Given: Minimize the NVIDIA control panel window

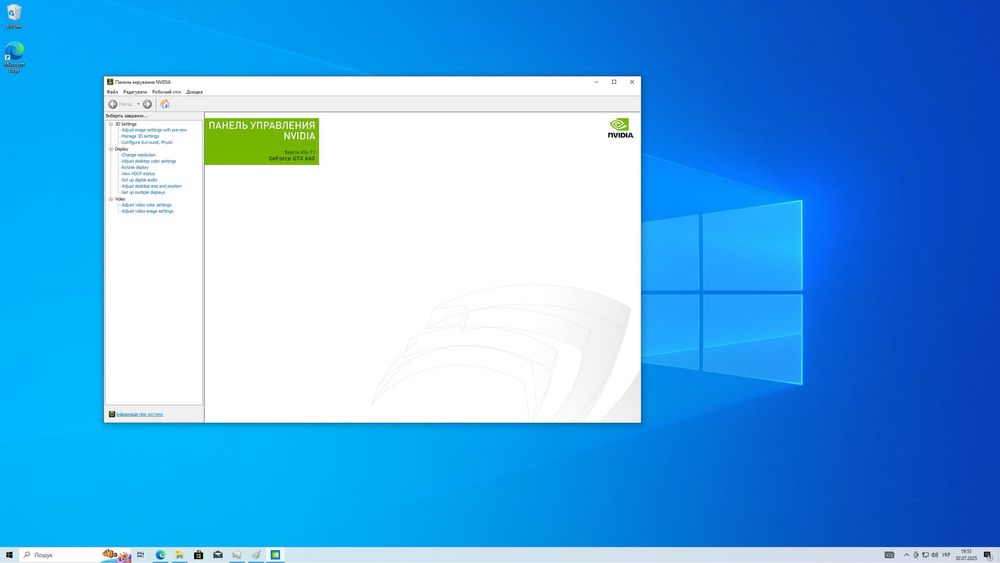Looking at the screenshot, I should coord(596,82).
